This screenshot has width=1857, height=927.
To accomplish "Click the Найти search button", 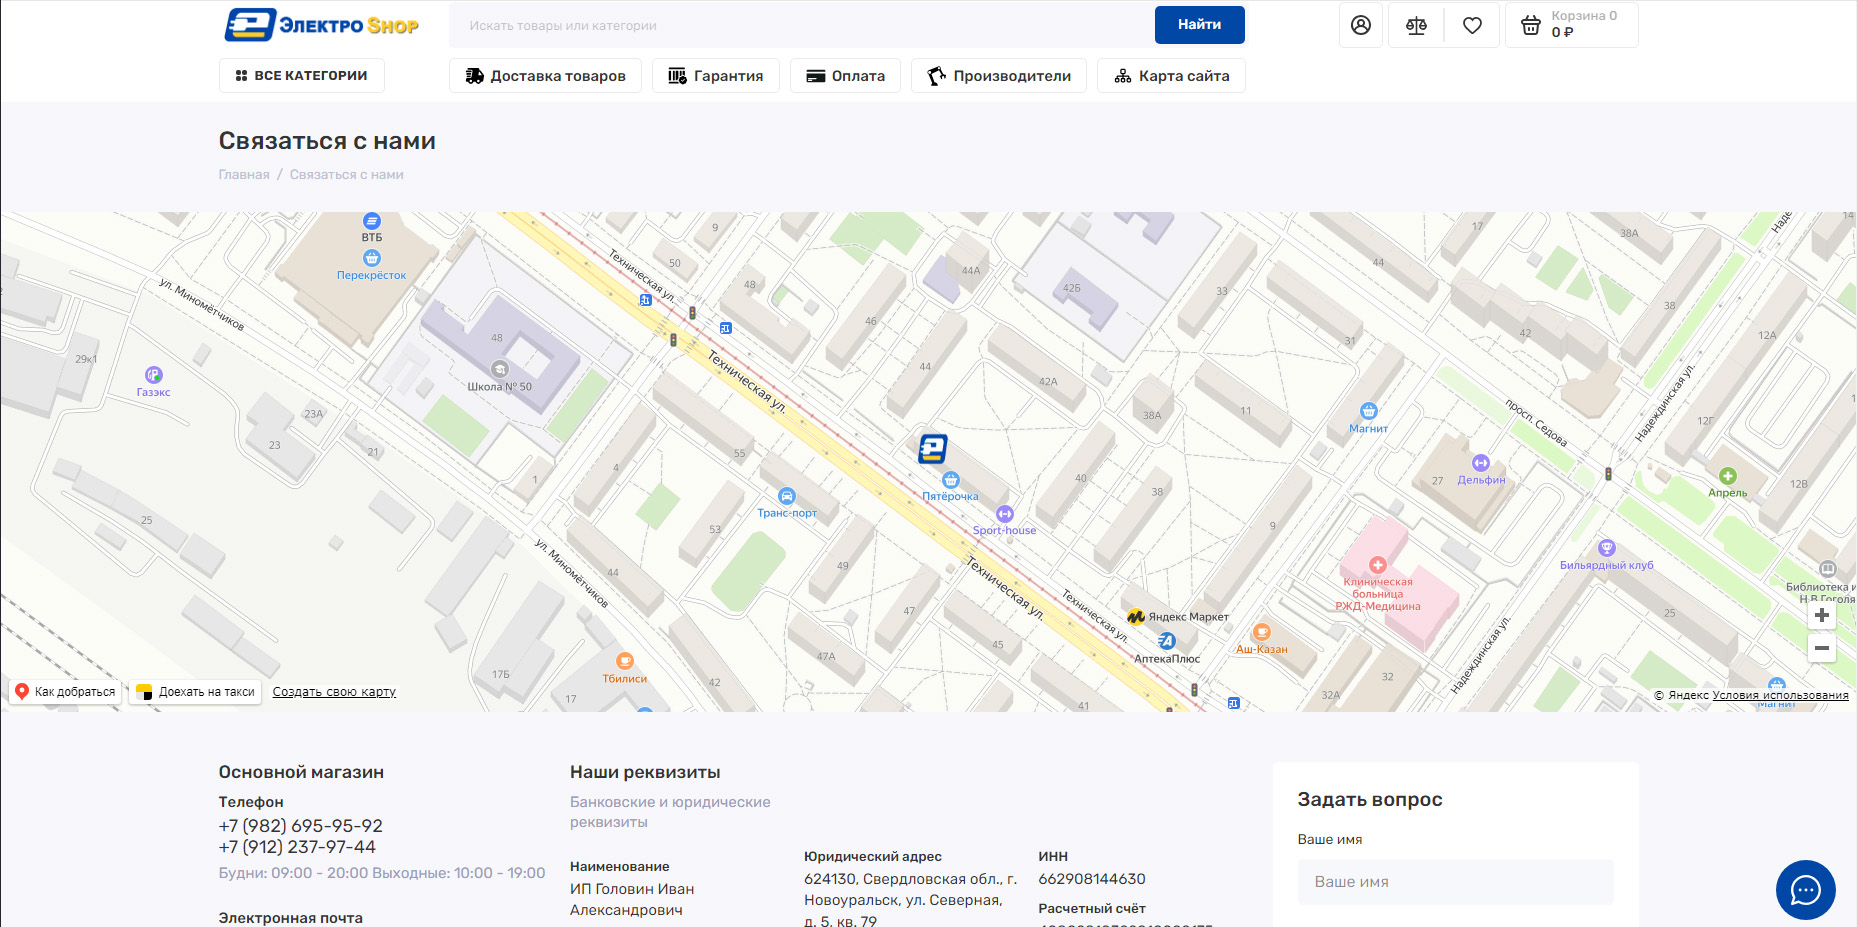I will (x=1199, y=25).
